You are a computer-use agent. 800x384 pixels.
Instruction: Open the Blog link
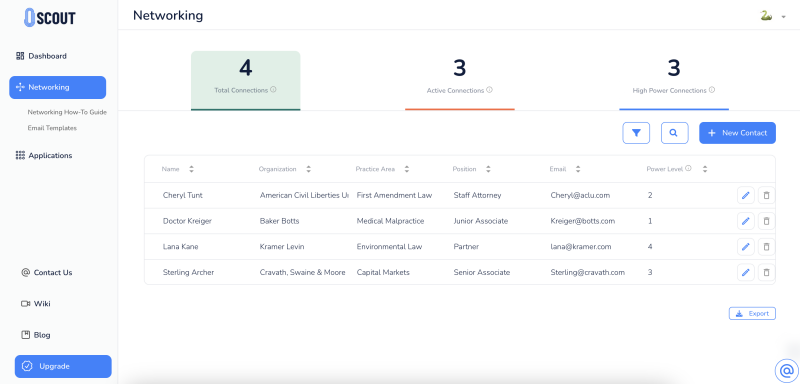36,335
